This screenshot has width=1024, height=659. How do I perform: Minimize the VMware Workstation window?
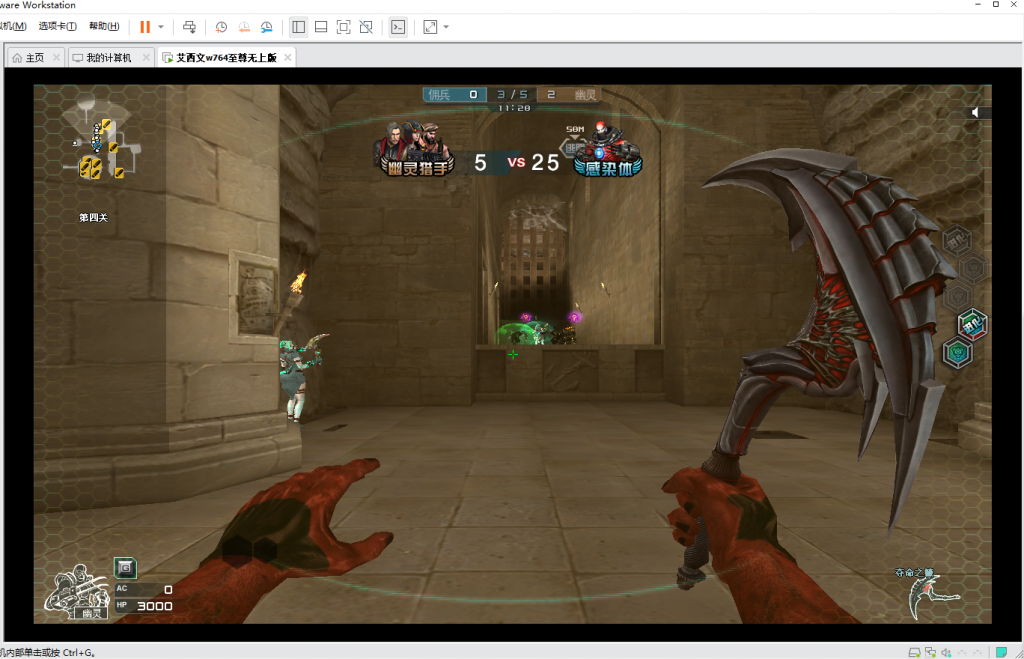[x=978, y=5]
